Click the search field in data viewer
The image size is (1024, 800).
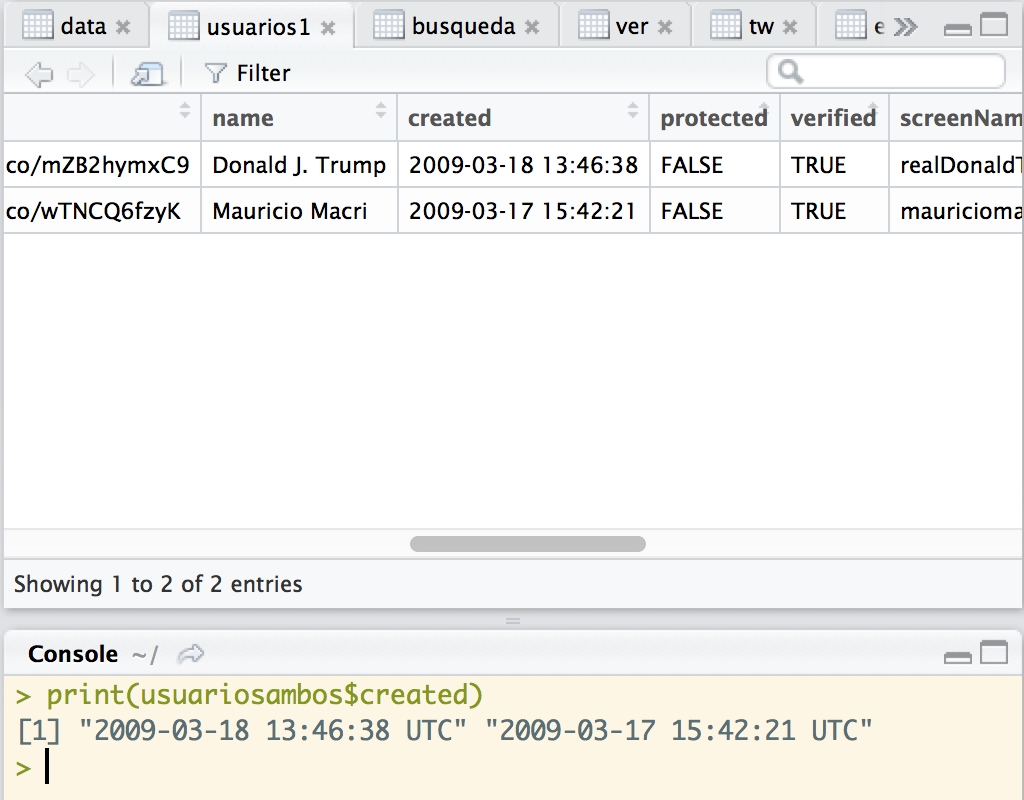coord(886,72)
